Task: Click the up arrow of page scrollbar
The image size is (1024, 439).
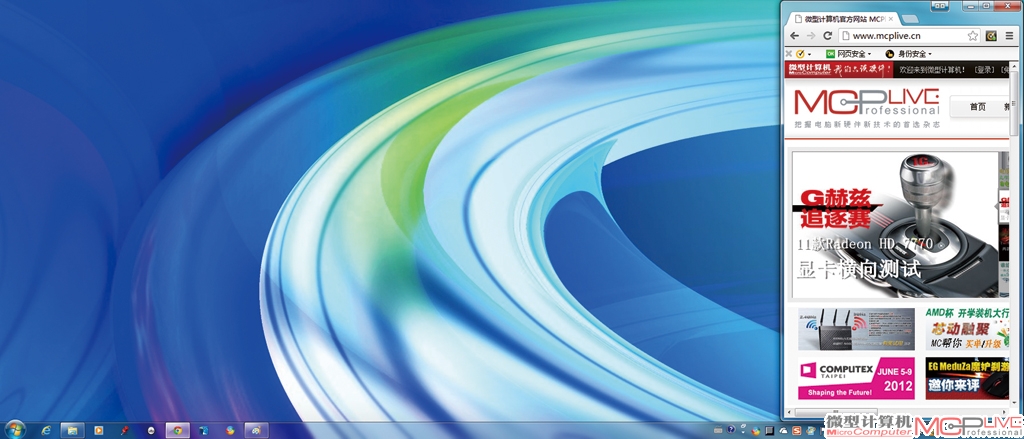Action: [1014, 67]
